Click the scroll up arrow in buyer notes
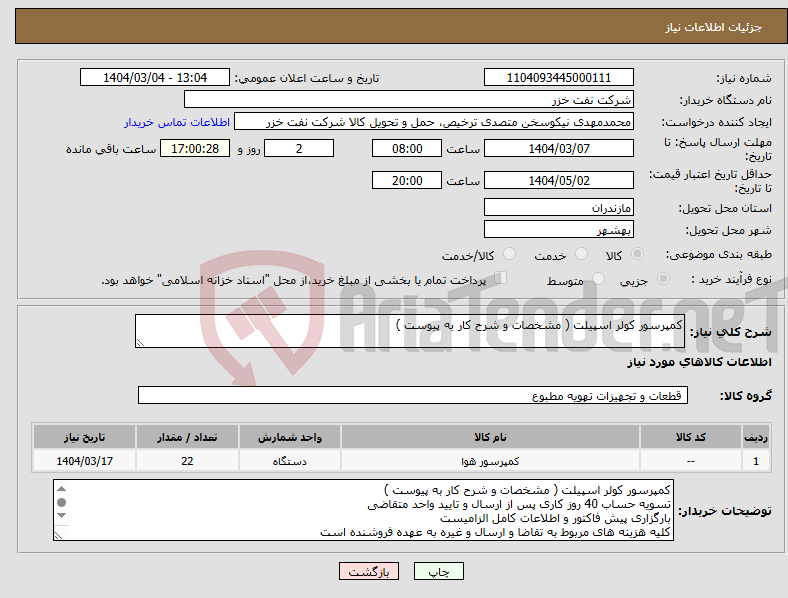 pyautogui.click(x=61, y=489)
